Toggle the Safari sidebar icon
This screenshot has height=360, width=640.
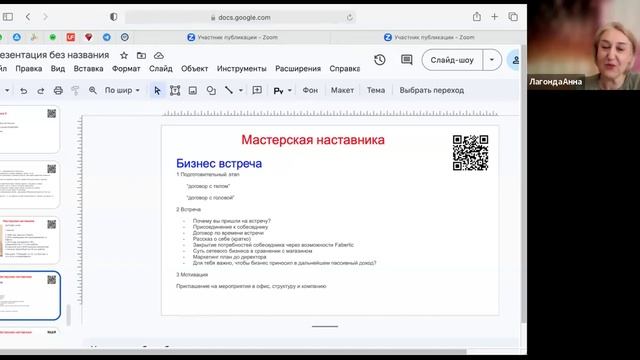click(x=8, y=17)
